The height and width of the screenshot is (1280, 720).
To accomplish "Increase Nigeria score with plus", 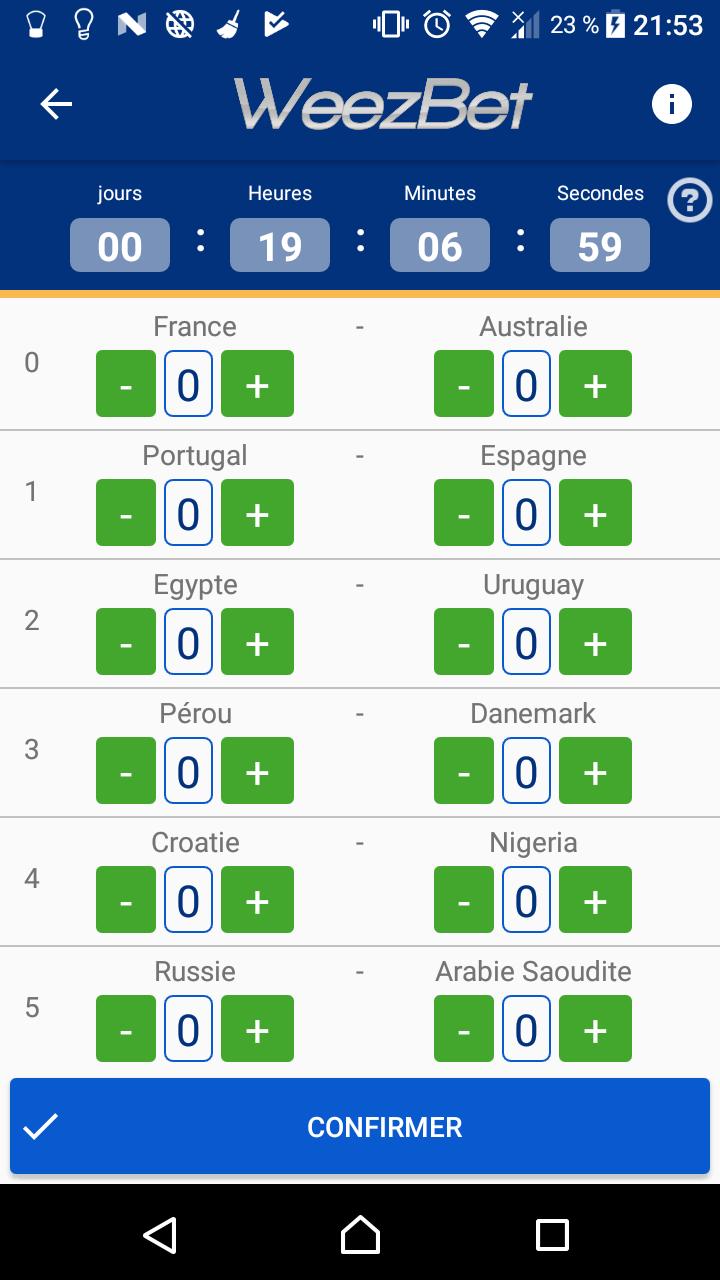I will (595, 900).
